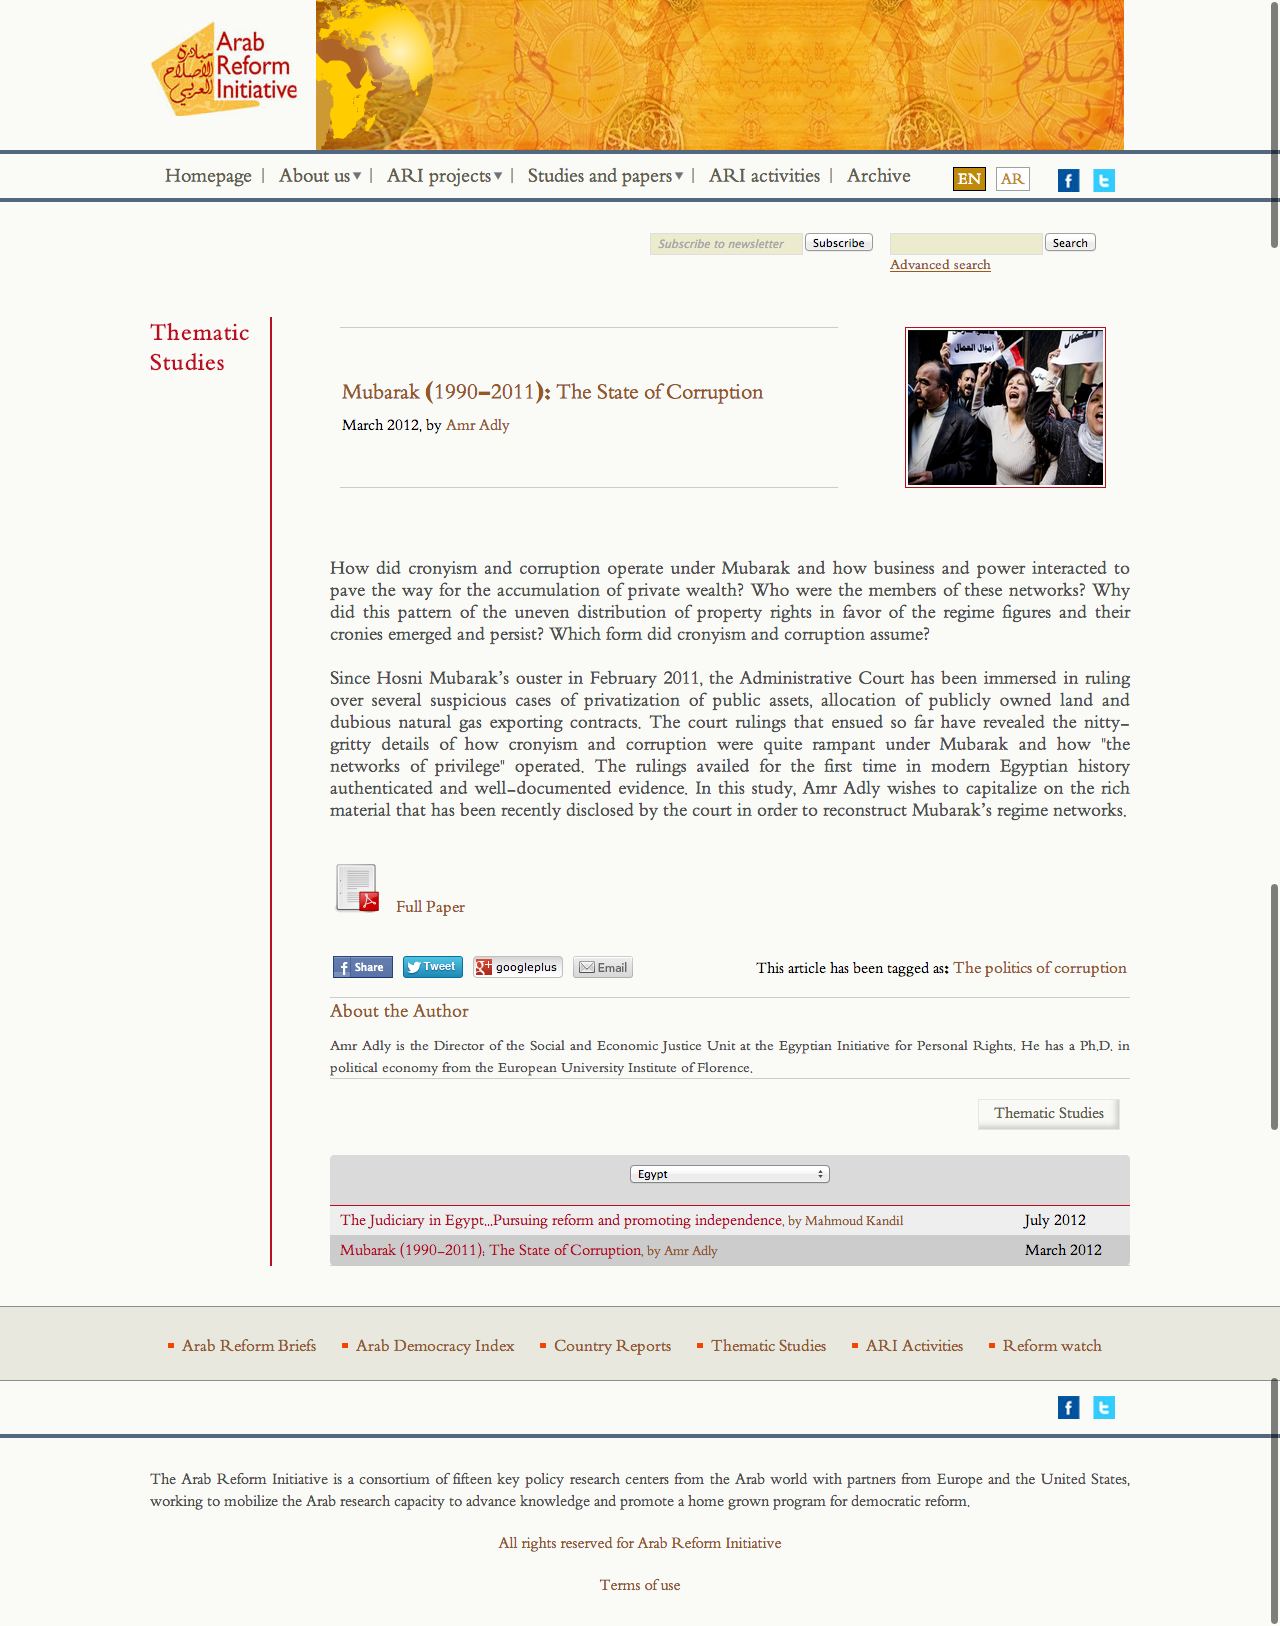
Task: Open Arab Democracy Index footer link
Action: pyautogui.click(x=435, y=1346)
